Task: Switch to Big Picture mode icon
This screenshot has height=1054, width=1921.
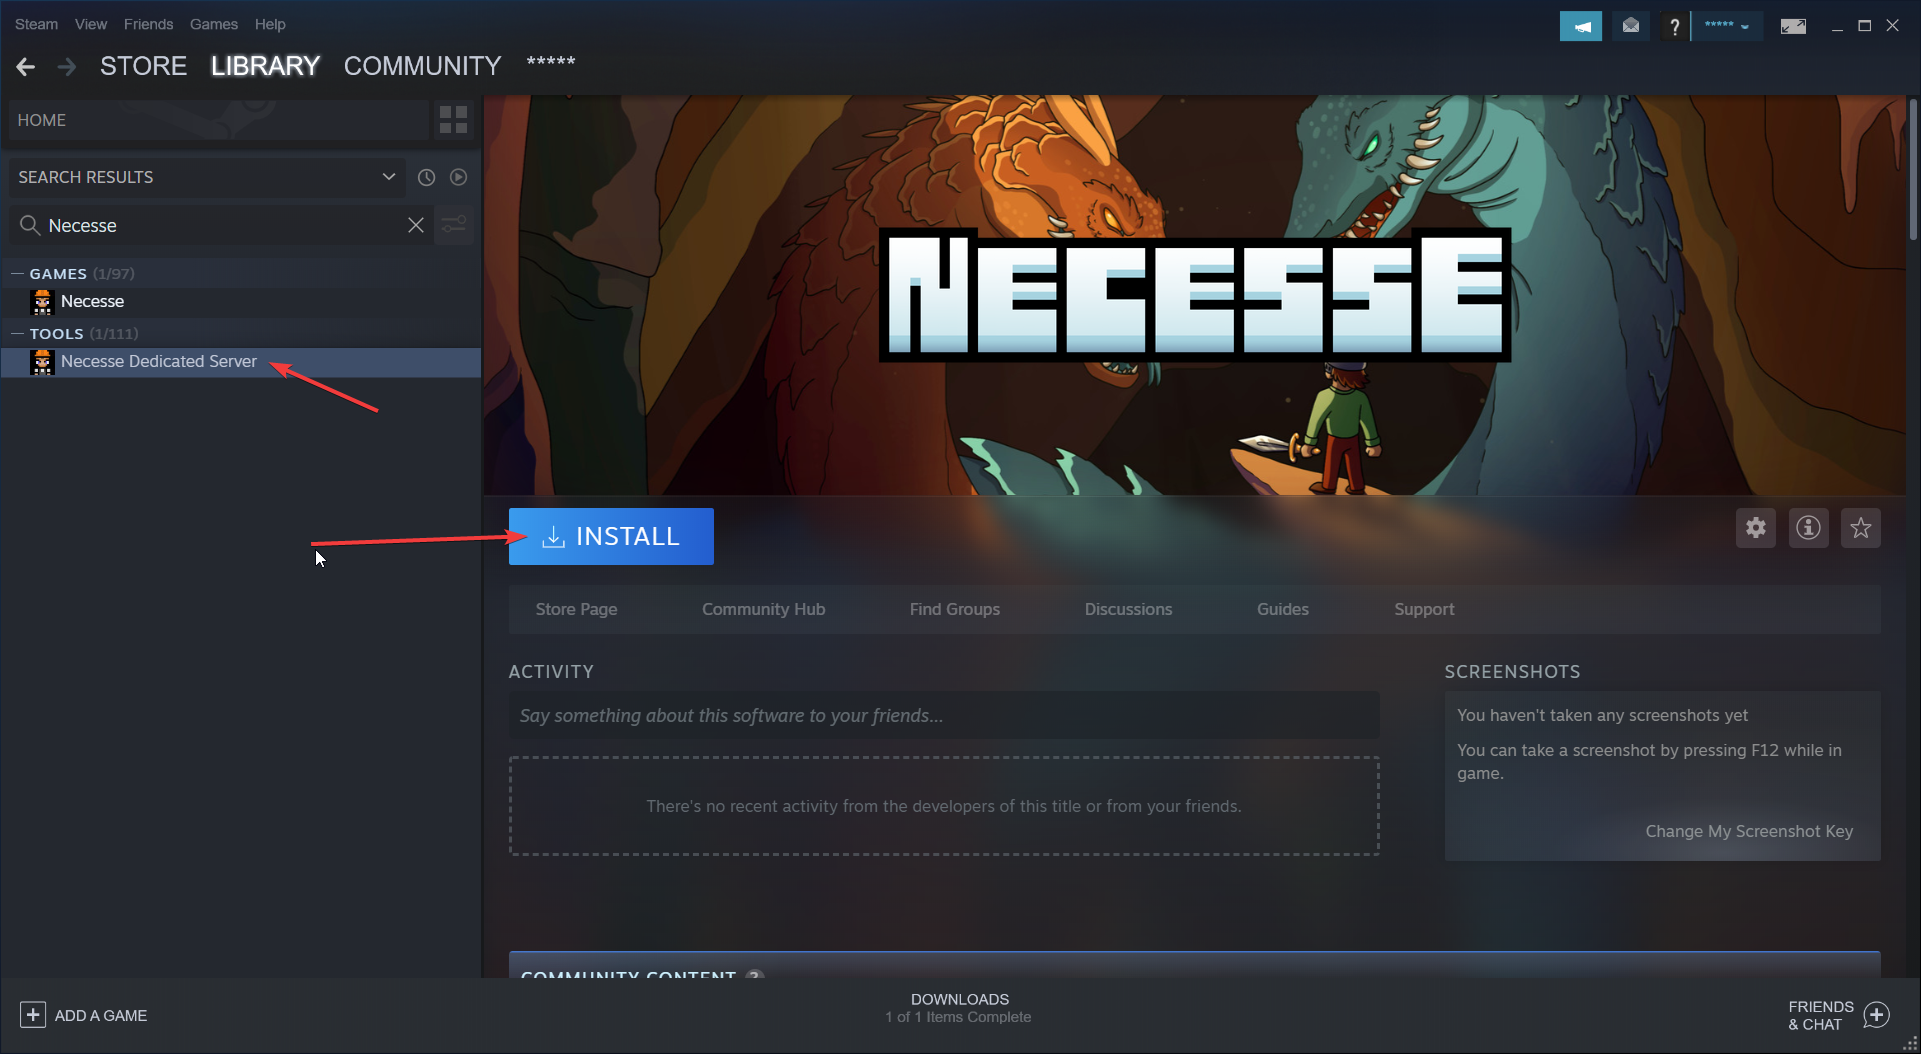Action: pos(1793,26)
